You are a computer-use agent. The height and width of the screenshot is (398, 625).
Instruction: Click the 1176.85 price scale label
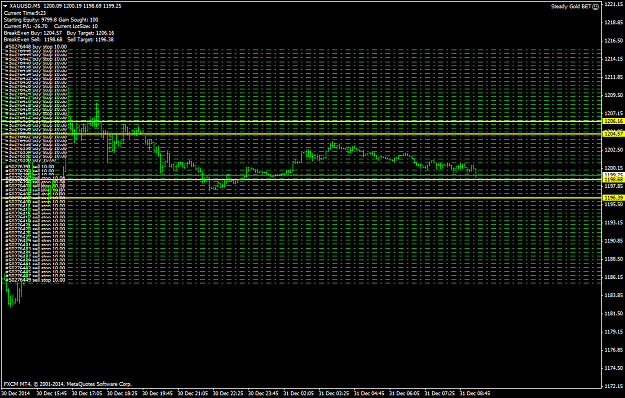click(614, 350)
